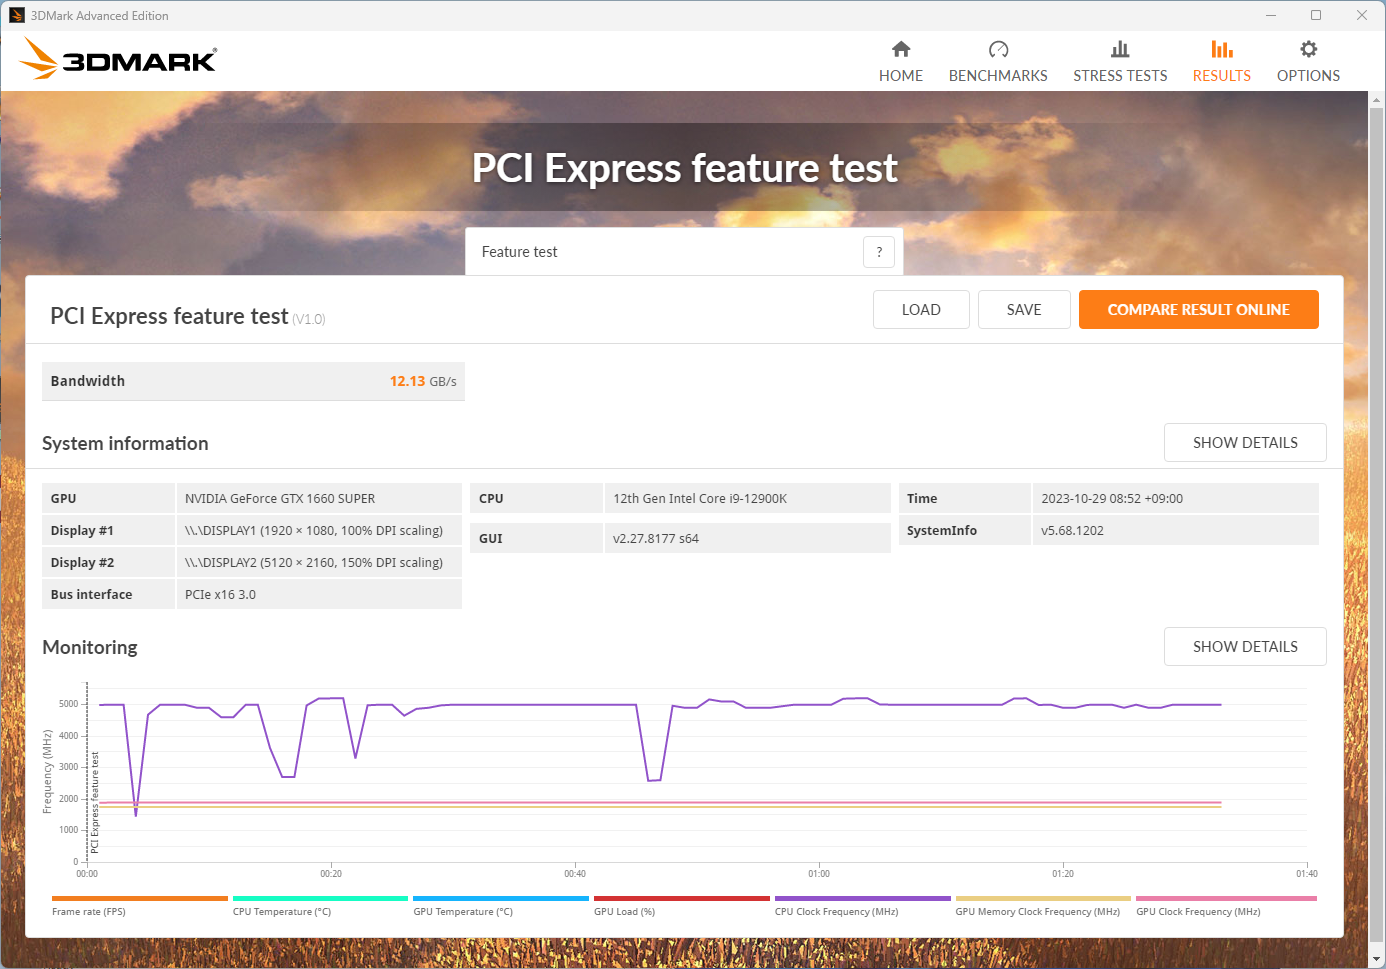Click the scroll up arrow
This screenshot has width=1386, height=969.
click(1377, 100)
